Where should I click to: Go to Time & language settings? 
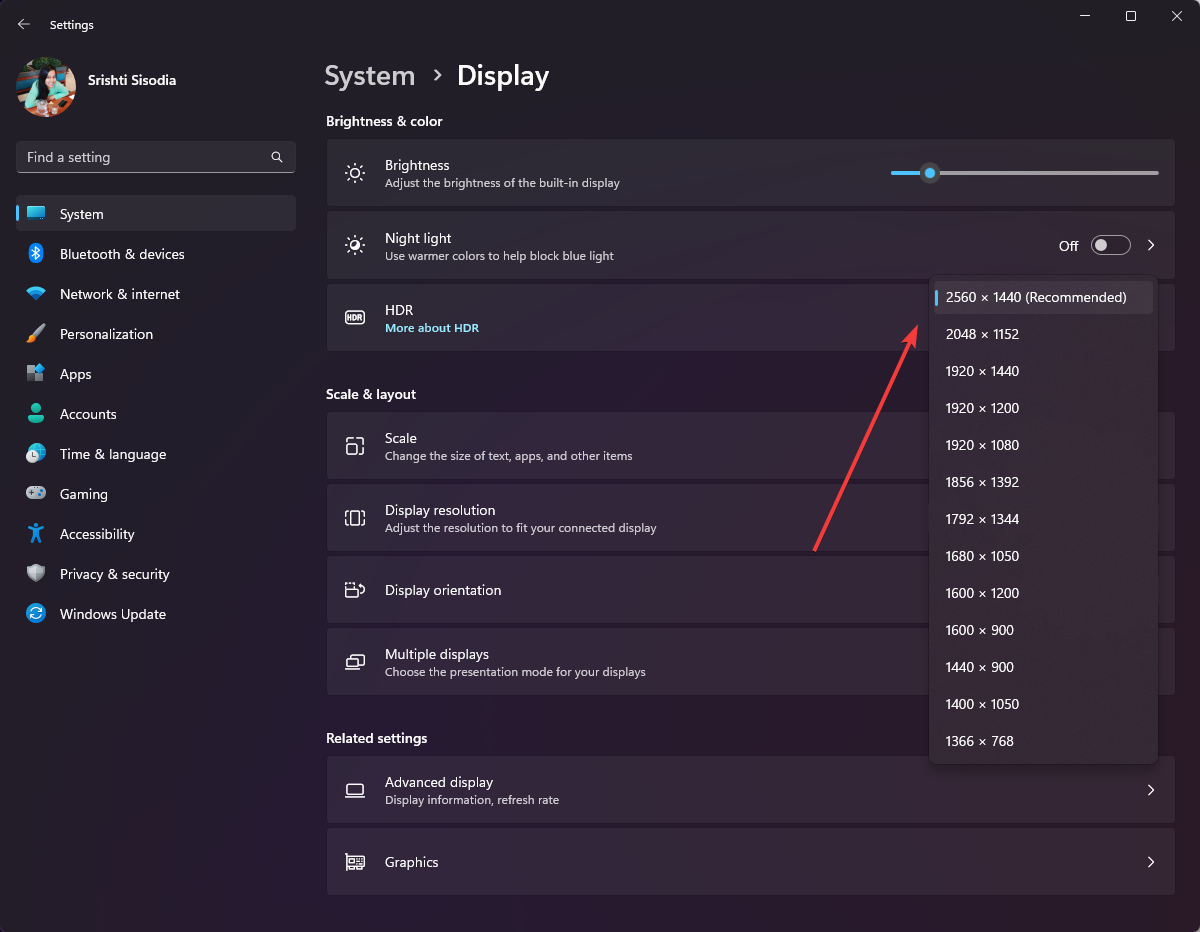tap(113, 454)
